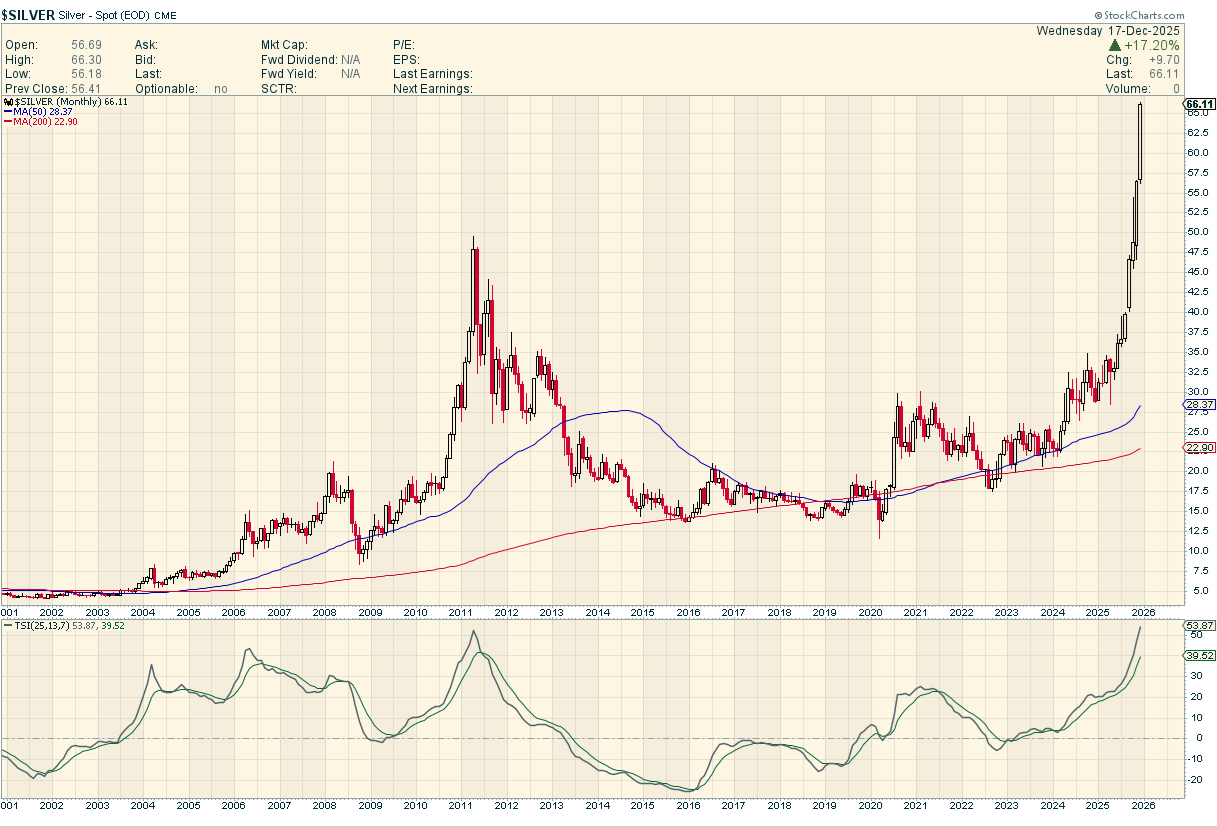This screenshot has height=827, width=1217.
Task: Click the candlestick icon beside $SILVER (Monthly) legend
Action: 7,102
